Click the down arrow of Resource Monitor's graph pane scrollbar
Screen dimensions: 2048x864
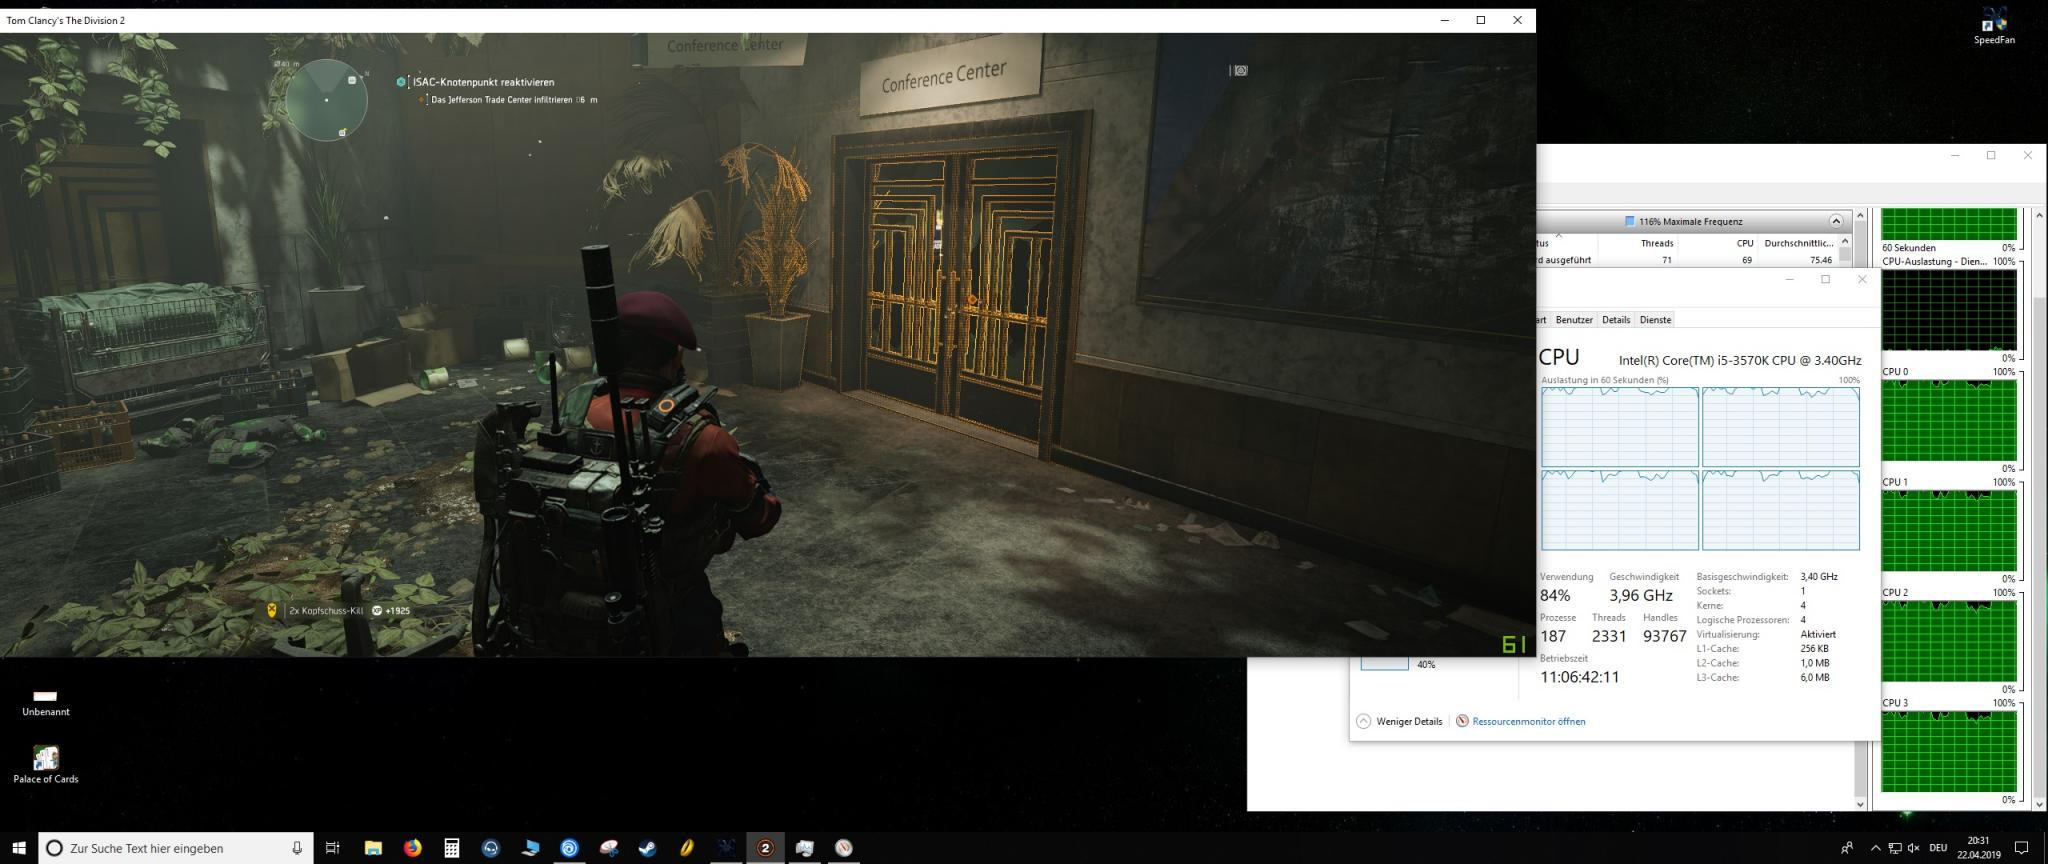pyautogui.click(x=2040, y=803)
